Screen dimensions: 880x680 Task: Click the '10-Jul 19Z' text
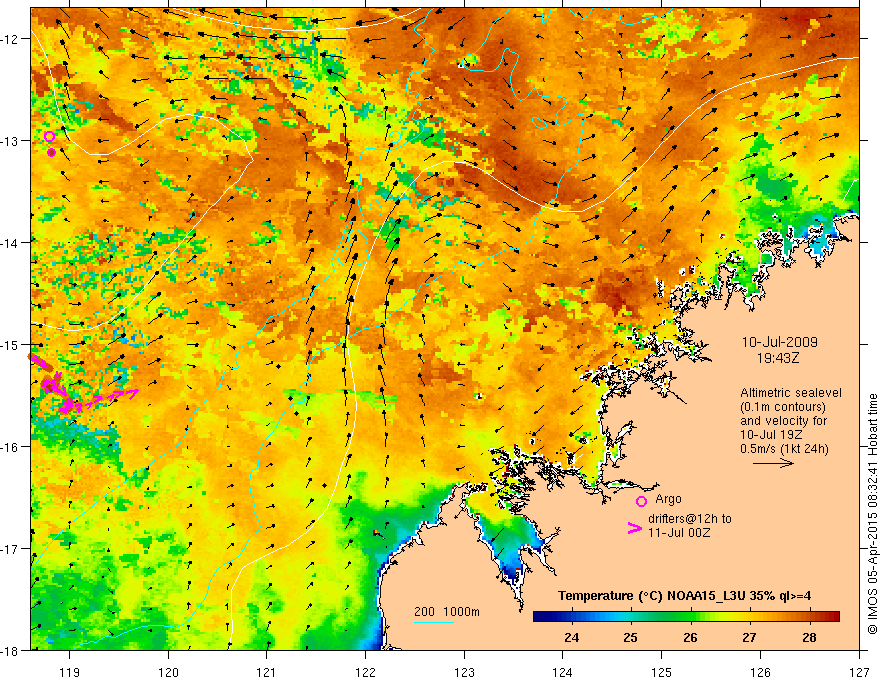(x=771, y=434)
